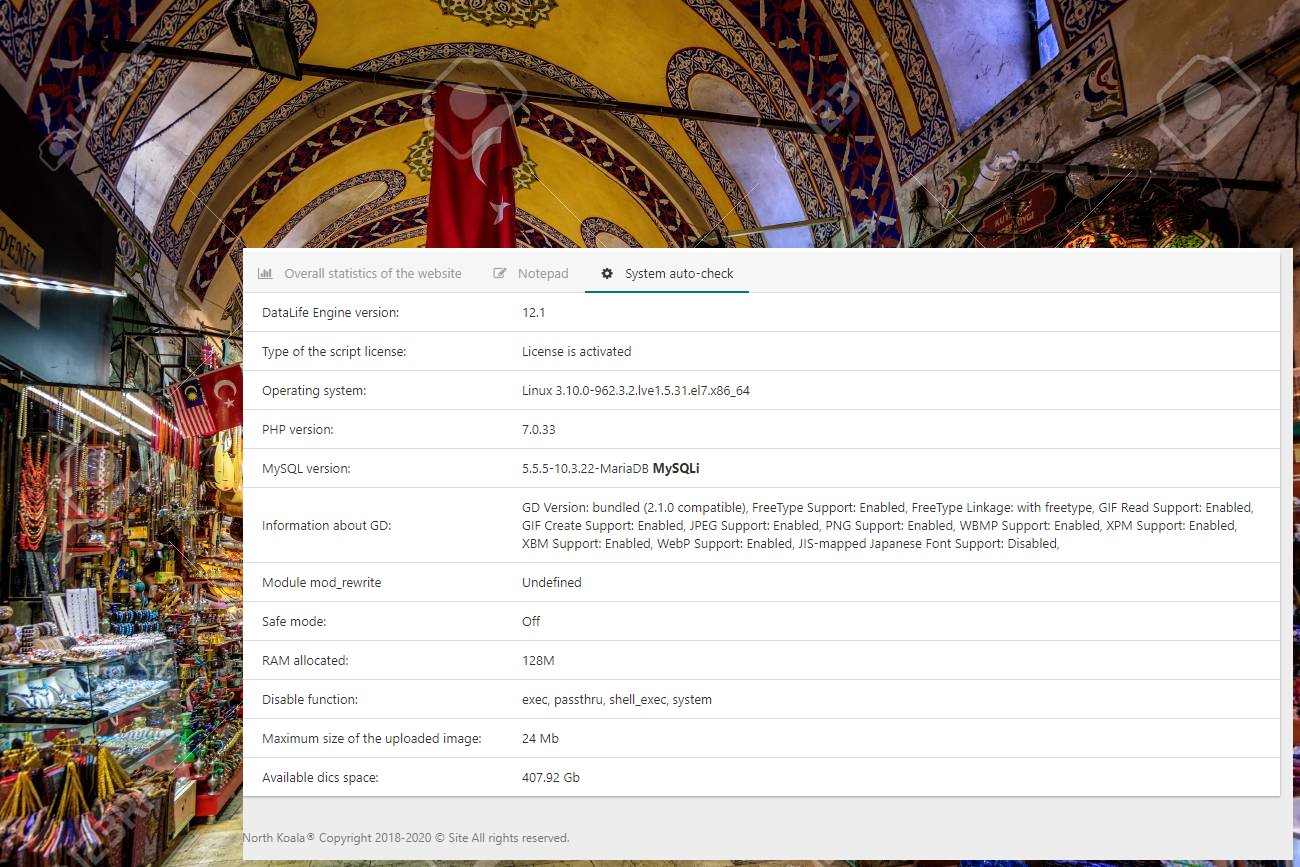Click the disabled functions list value
The image size is (1300, 867).
(x=616, y=699)
